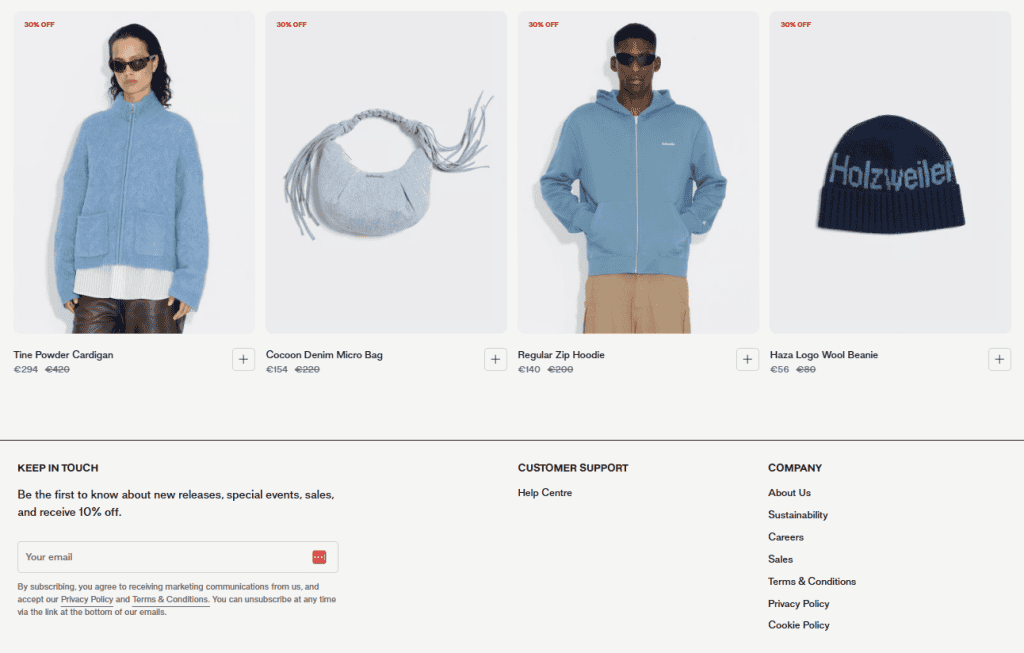Click plus icon beside Regular Zip Hoodie
Image resolution: width=1024 pixels, height=653 pixels.
[x=748, y=359]
